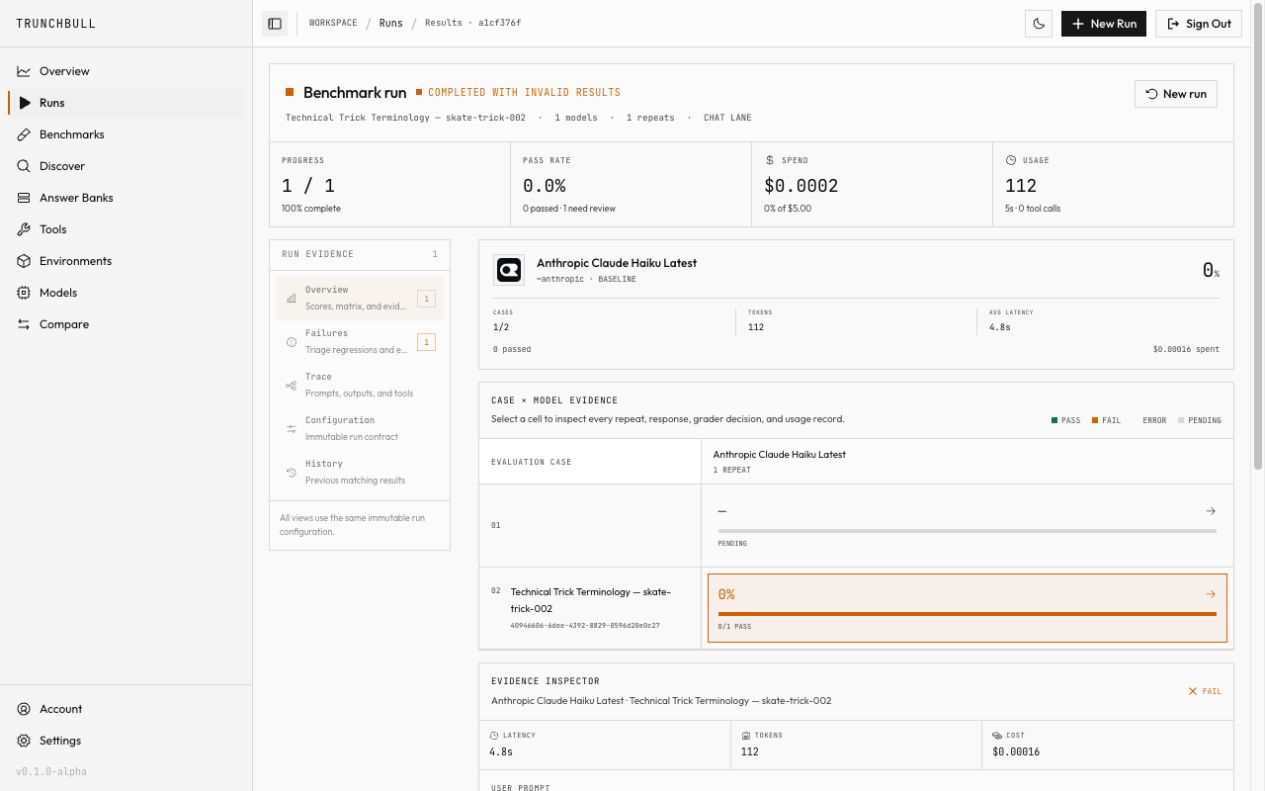Screen dimensions: 1265x791
Task: Click the Trace branch icon
Action: (x=291, y=385)
